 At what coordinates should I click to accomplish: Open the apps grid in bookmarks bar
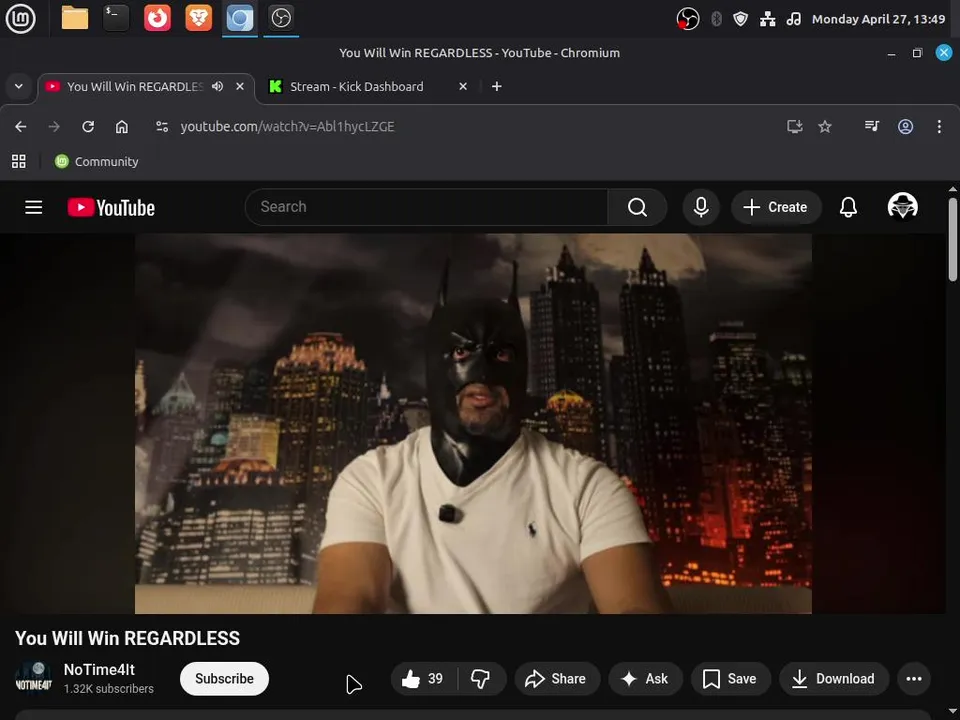point(19,162)
